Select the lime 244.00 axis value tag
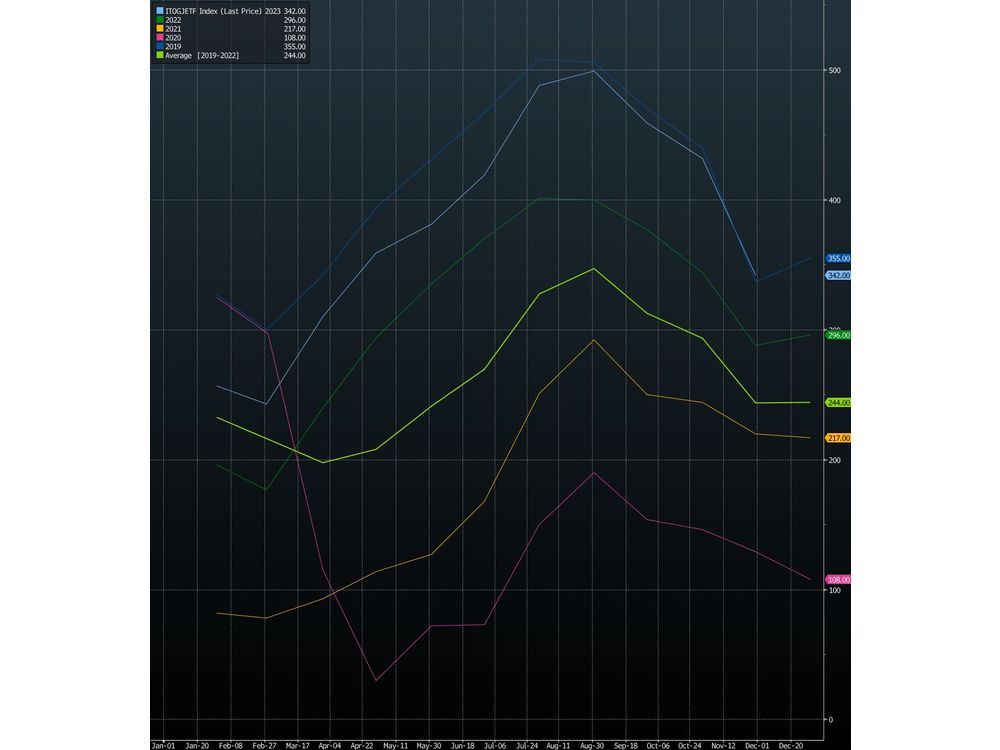This screenshot has width=1000, height=750. click(837, 403)
